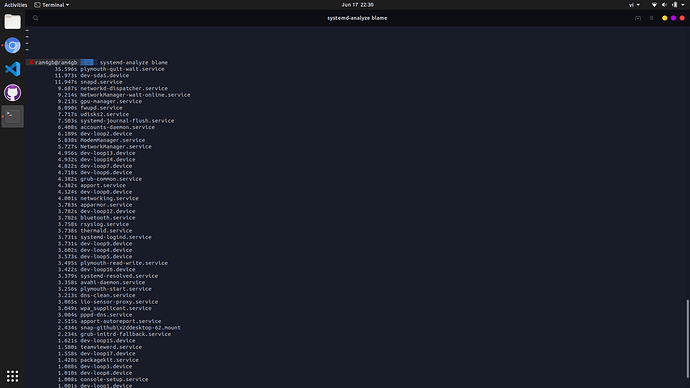
Task: Open the vi input source dropdown
Action: click(x=634, y=5)
